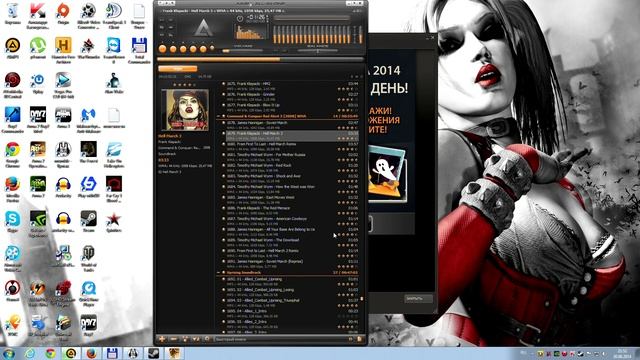Select track Shock and Awe
Image resolution: width=640 pixels, height=360 pixels.
tap(291, 178)
